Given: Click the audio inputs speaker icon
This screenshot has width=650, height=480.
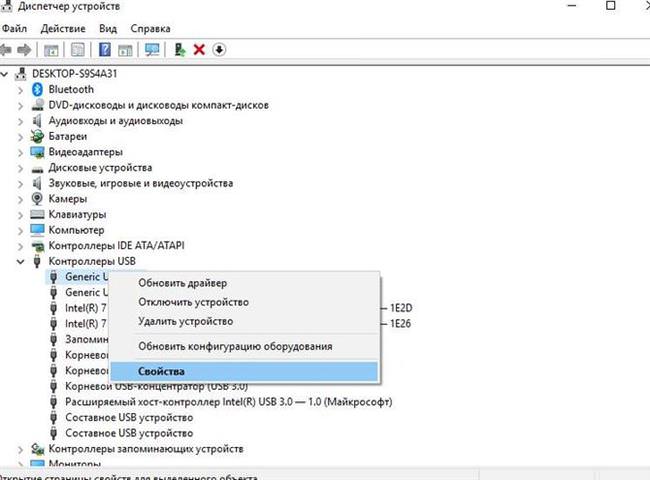Looking at the screenshot, I should tap(37, 121).
